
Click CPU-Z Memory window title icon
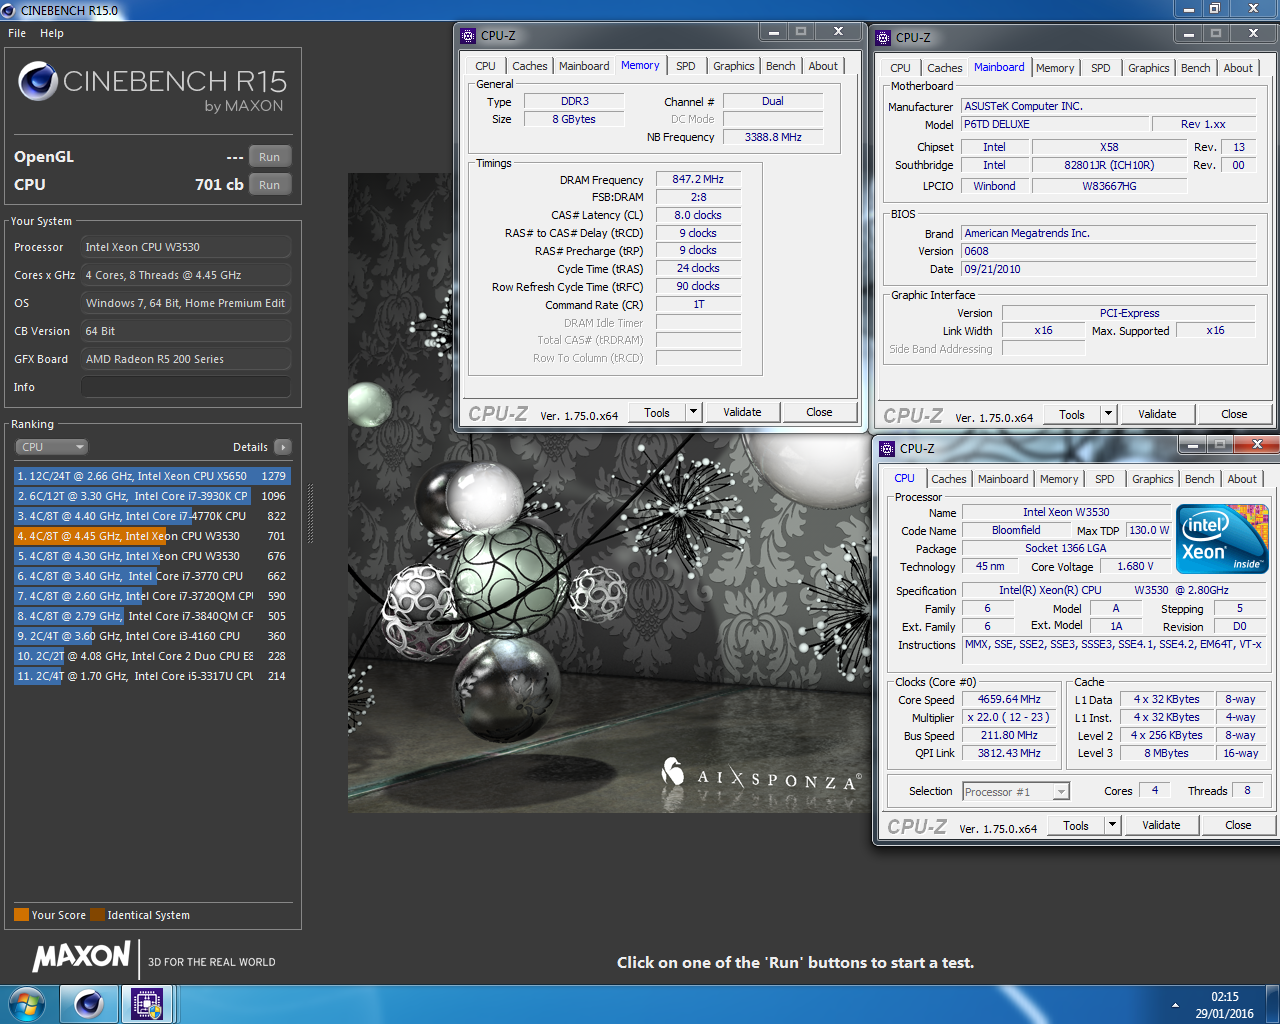click(x=468, y=35)
